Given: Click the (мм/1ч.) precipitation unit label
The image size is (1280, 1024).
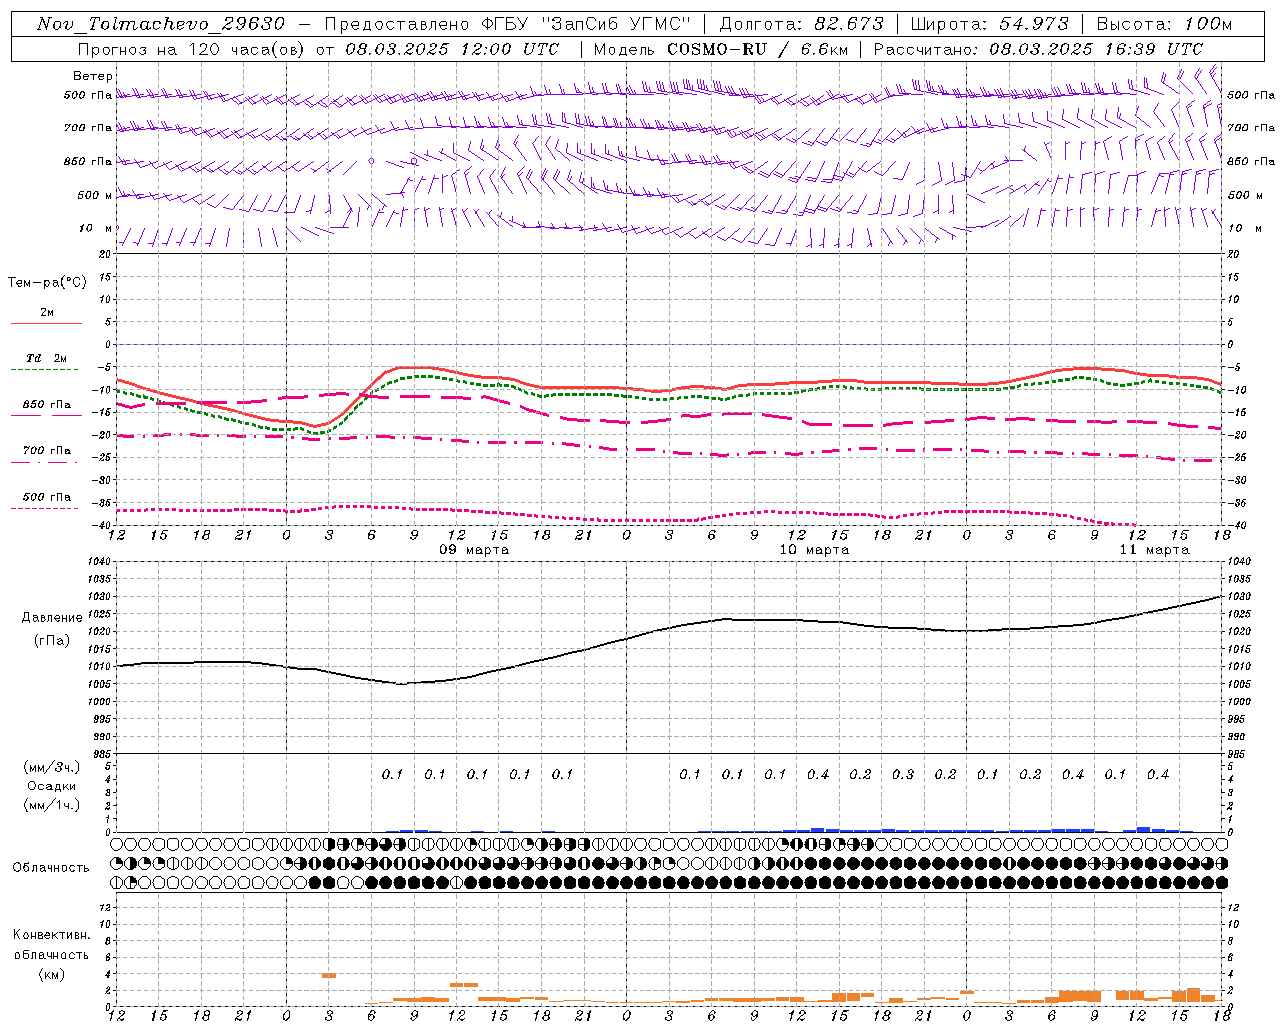Looking at the screenshot, I should point(51,805).
